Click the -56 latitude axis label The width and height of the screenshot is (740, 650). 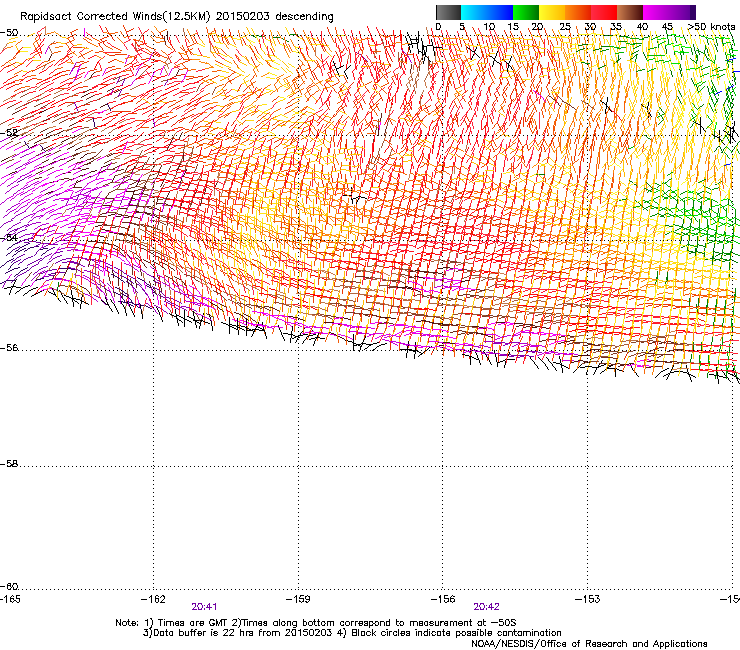coord(9,348)
